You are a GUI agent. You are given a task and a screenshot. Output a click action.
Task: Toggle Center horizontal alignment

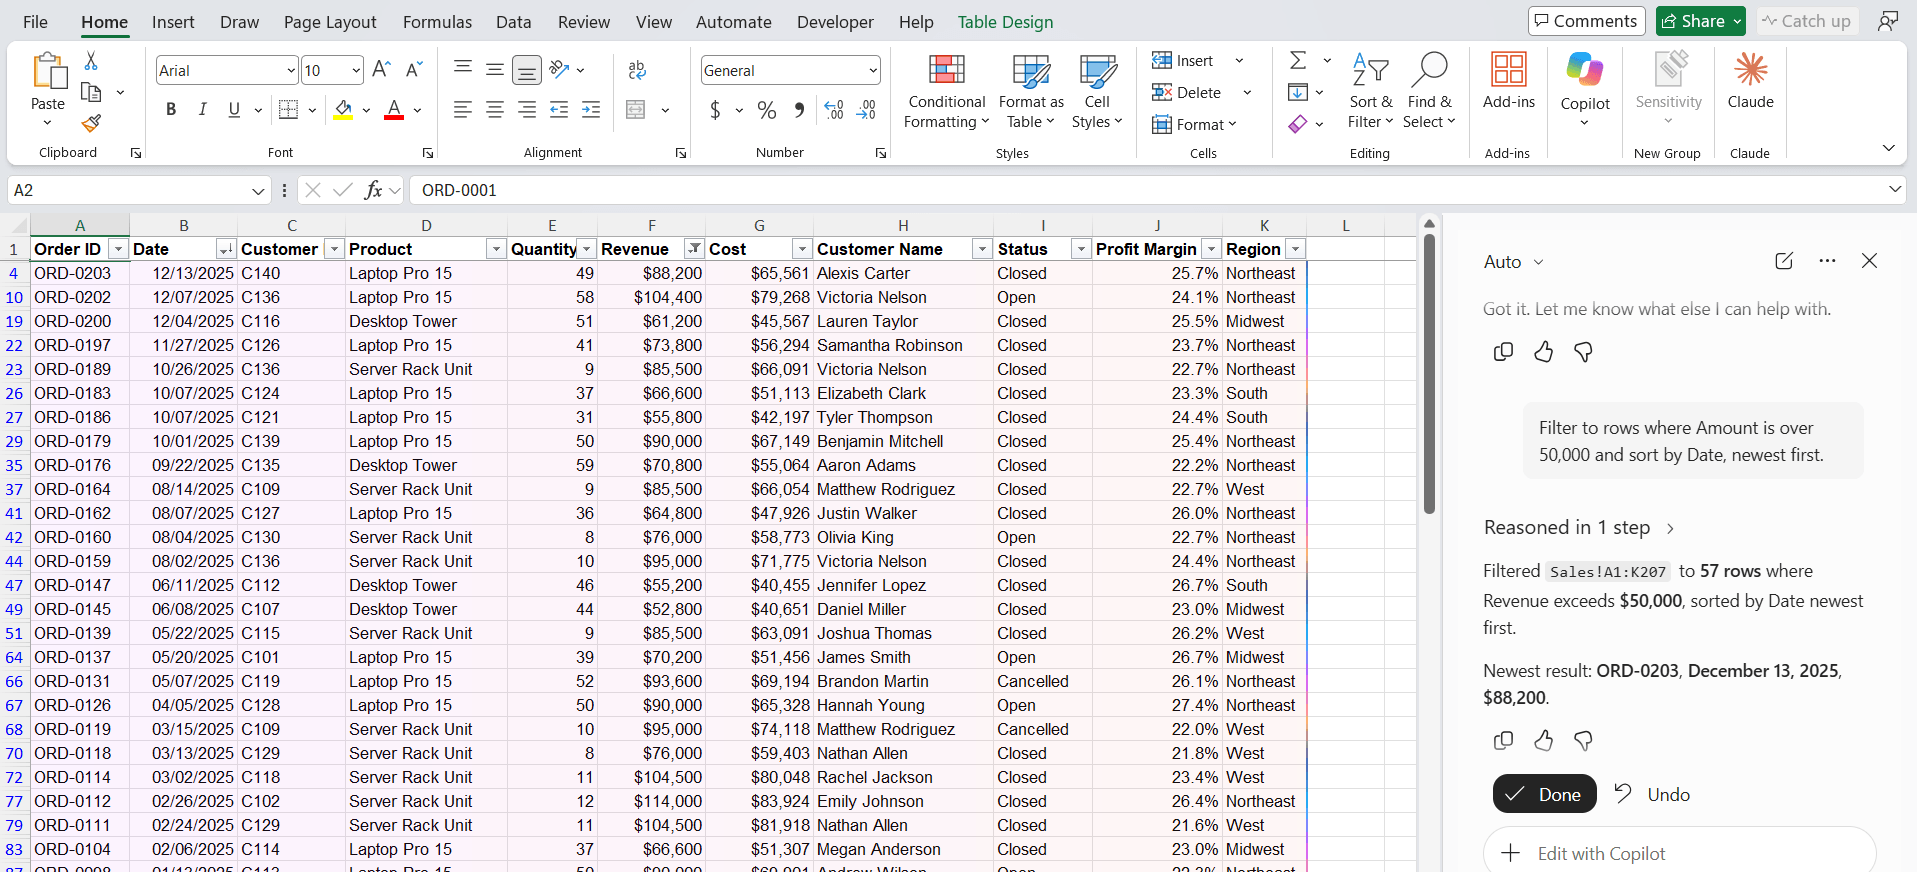click(x=495, y=110)
